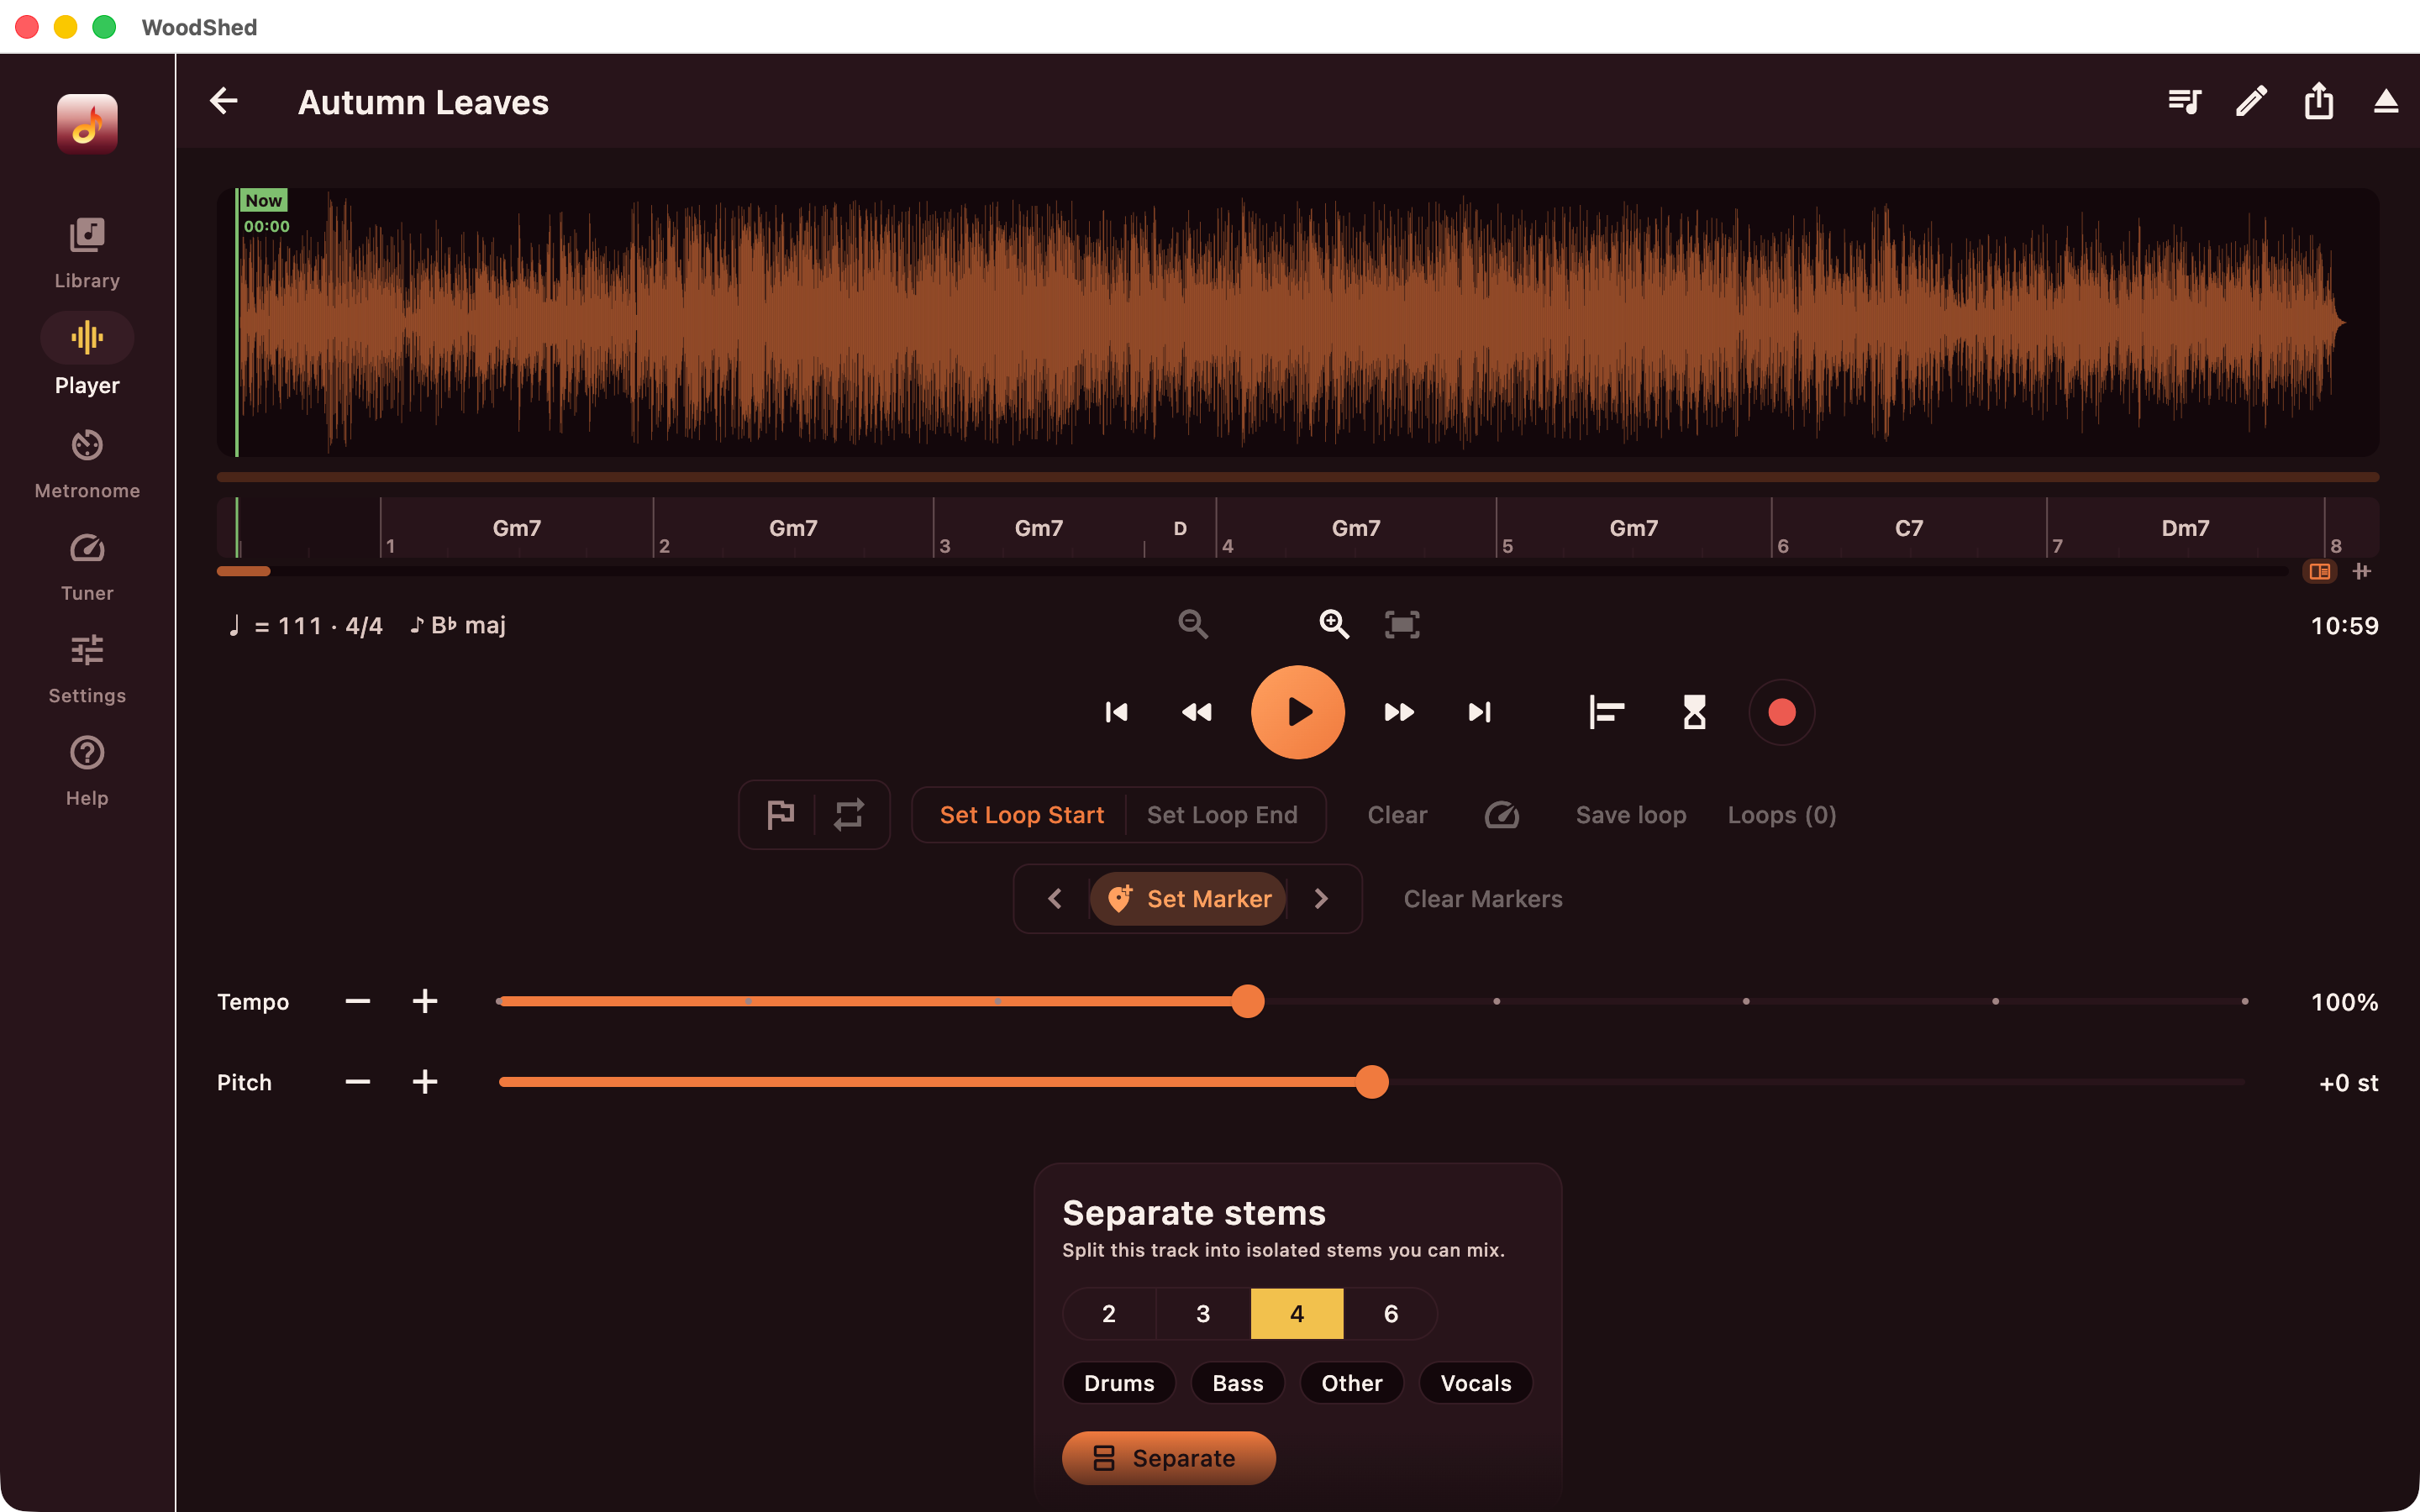The height and width of the screenshot is (1512, 2420).
Task: Click the D chord before bar 4
Action: (1180, 528)
